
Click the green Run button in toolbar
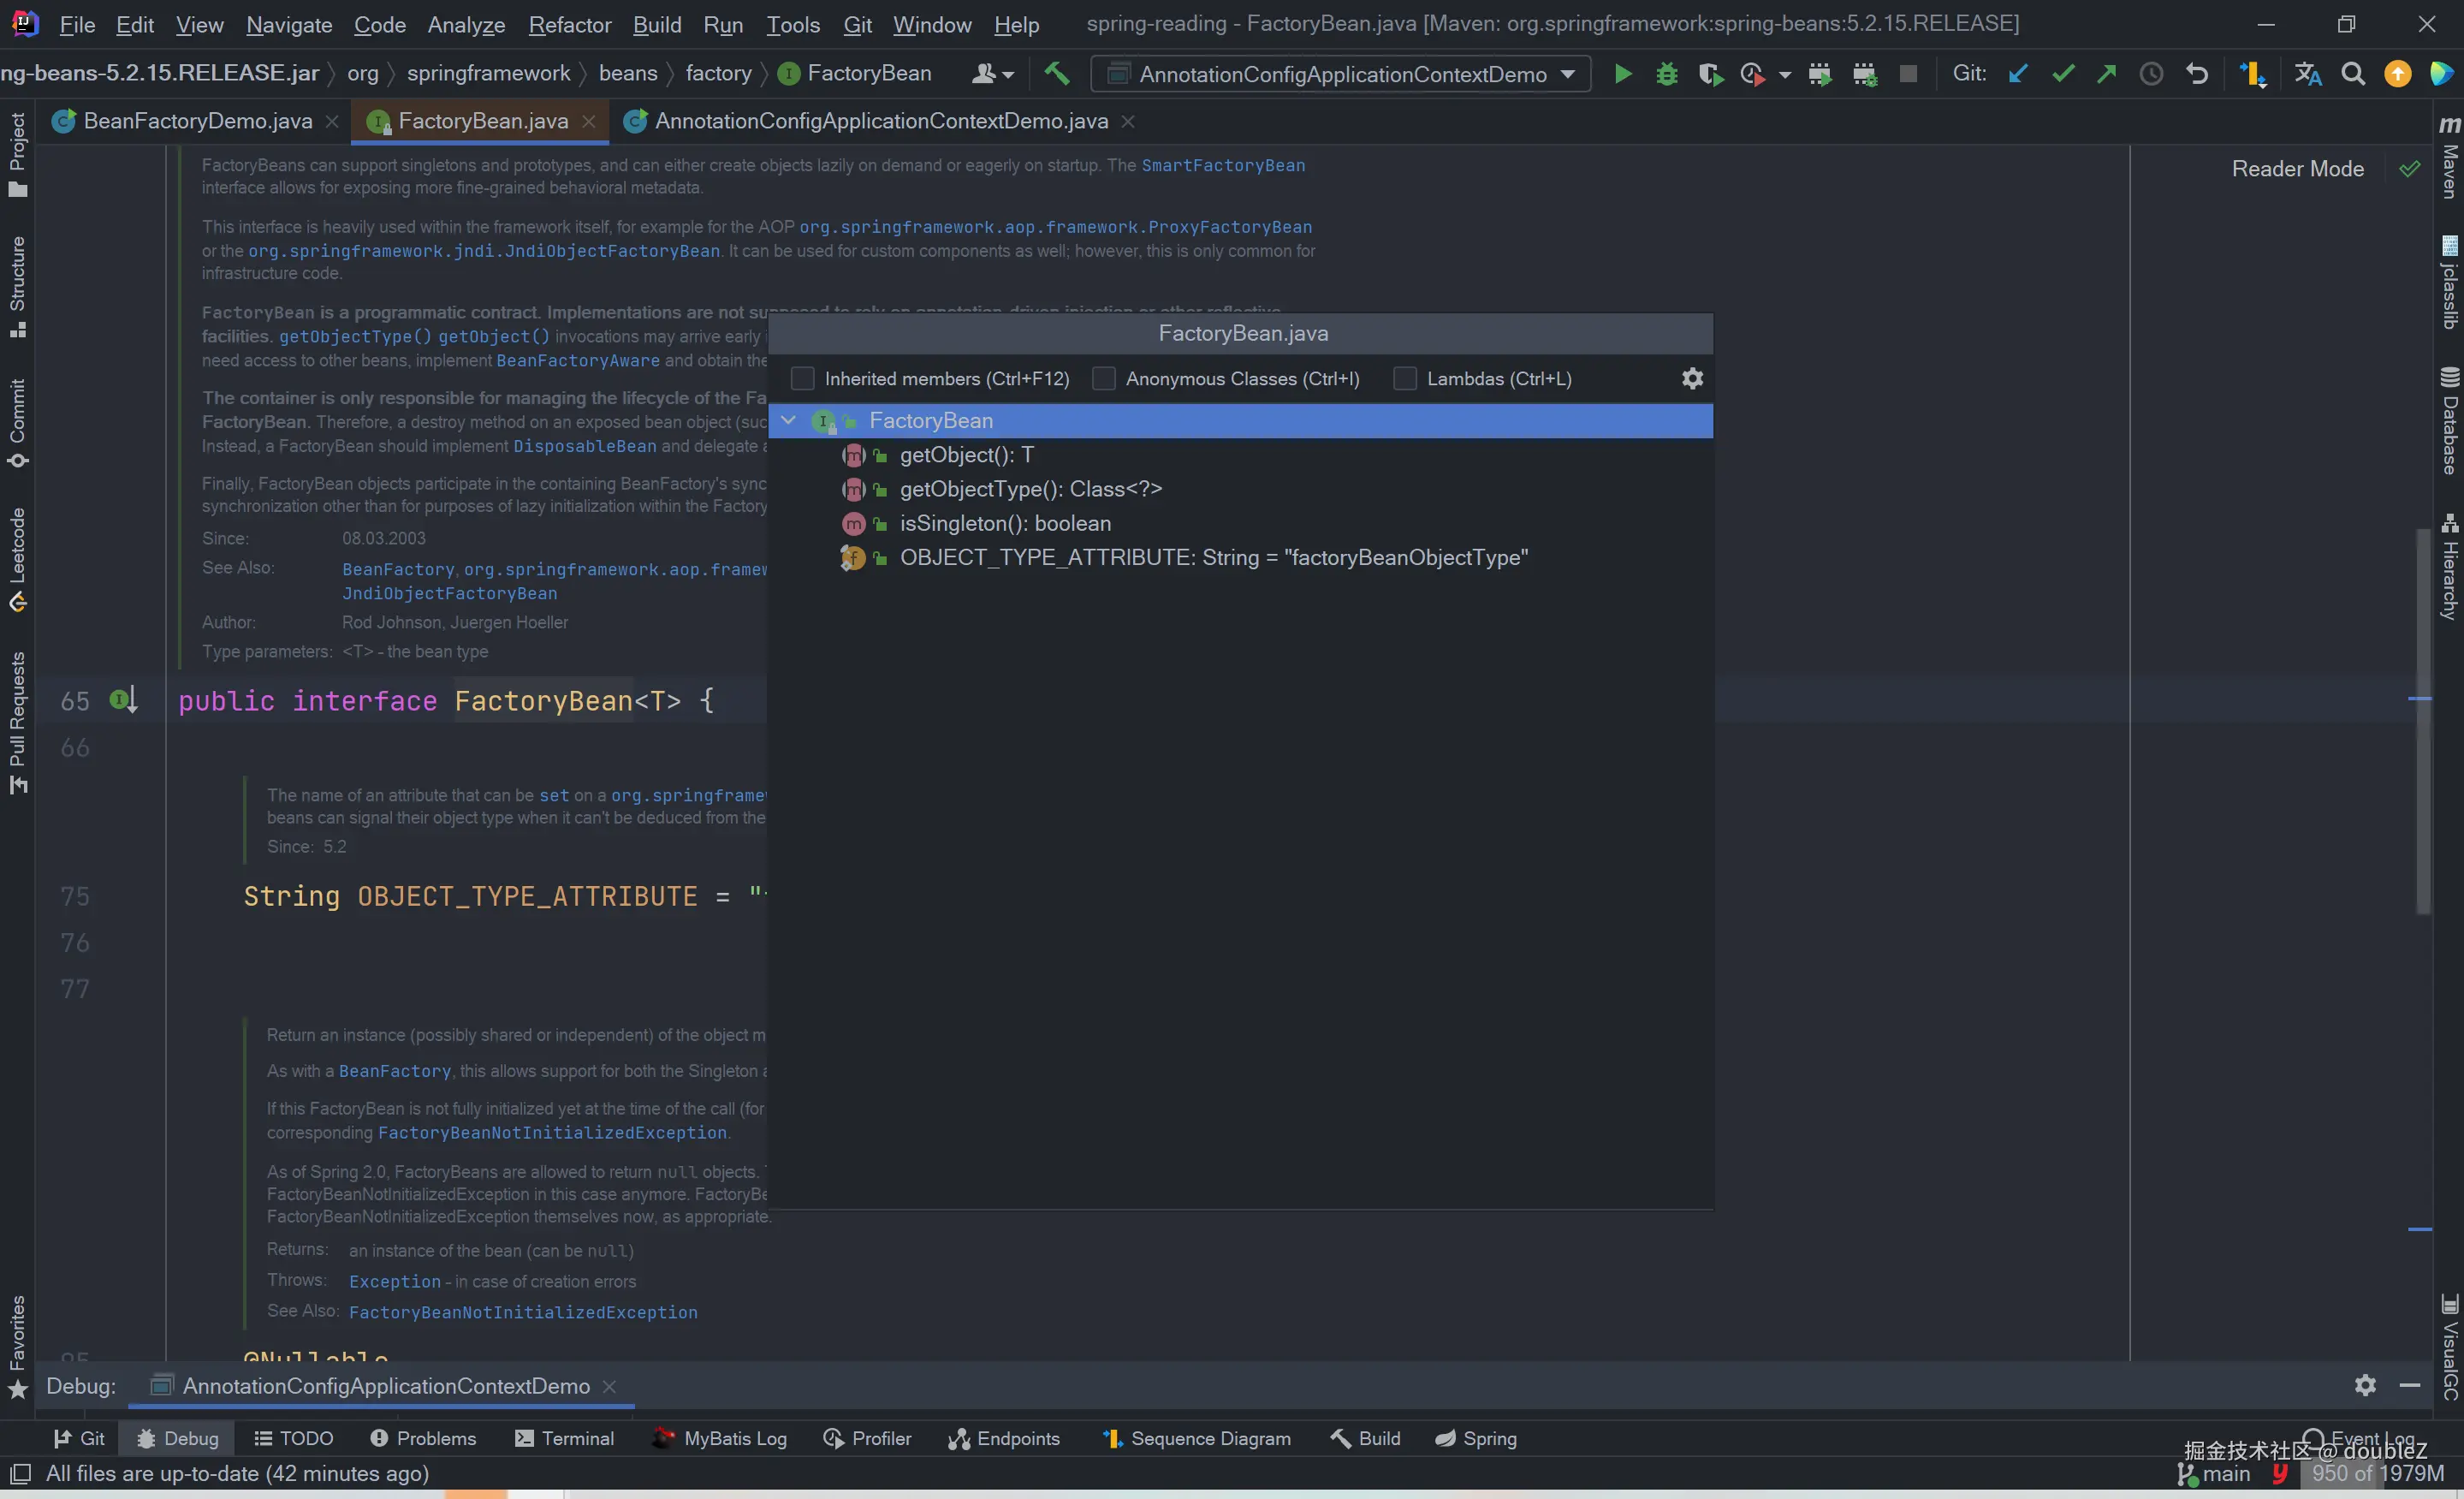coord(1622,74)
